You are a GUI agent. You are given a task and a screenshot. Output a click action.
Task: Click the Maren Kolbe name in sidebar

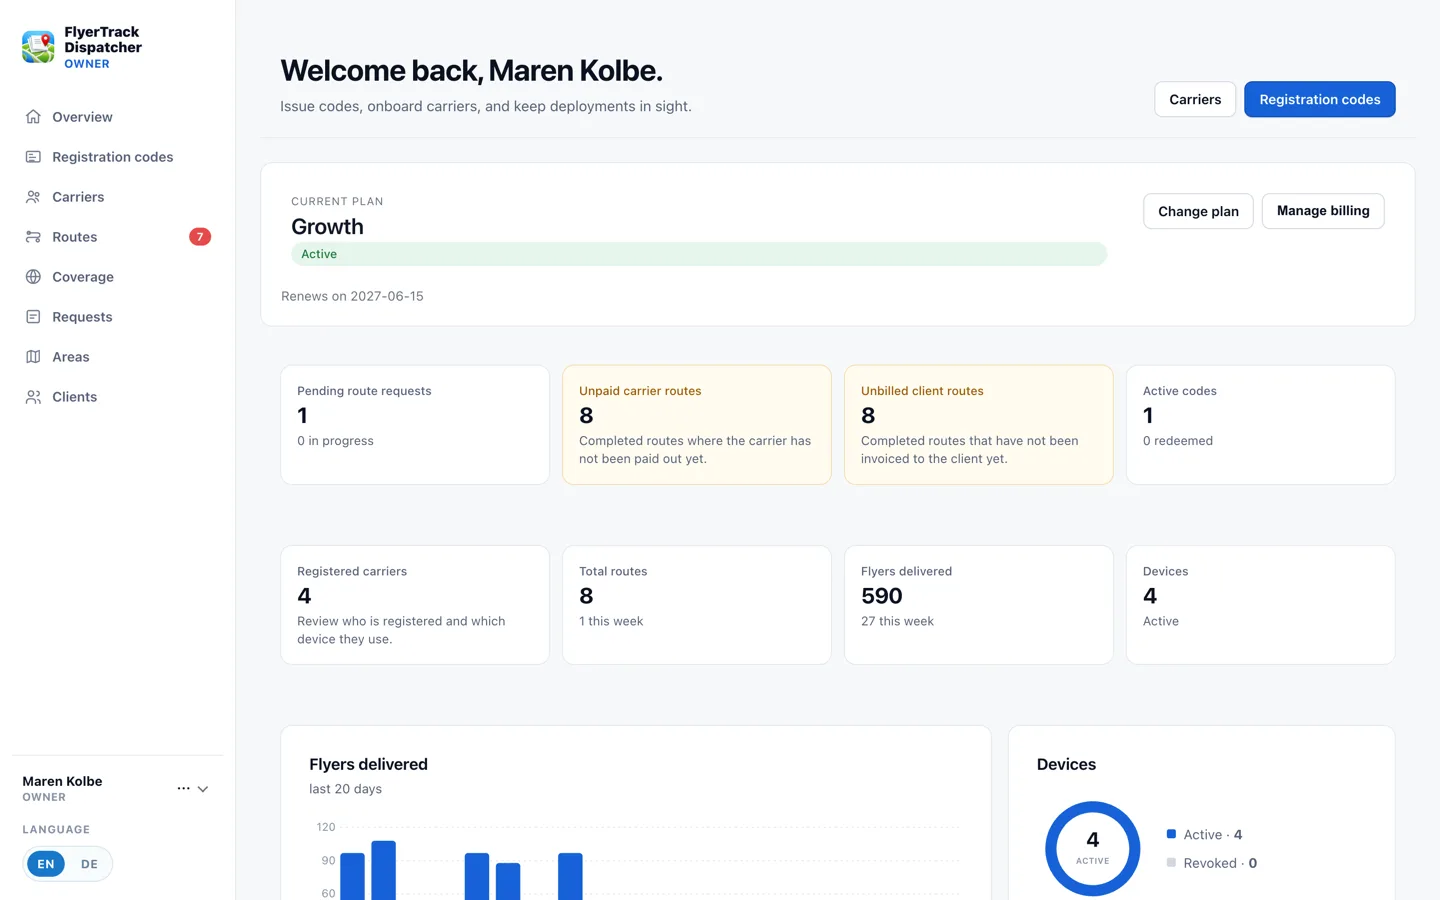62,781
